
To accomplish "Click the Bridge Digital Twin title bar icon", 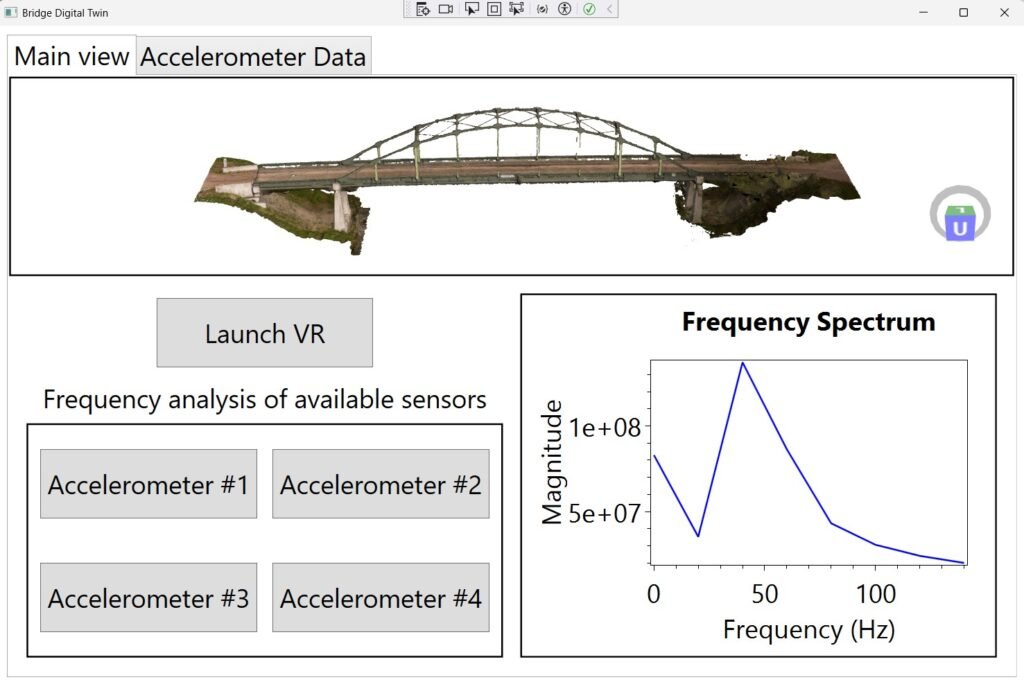I will point(11,12).
